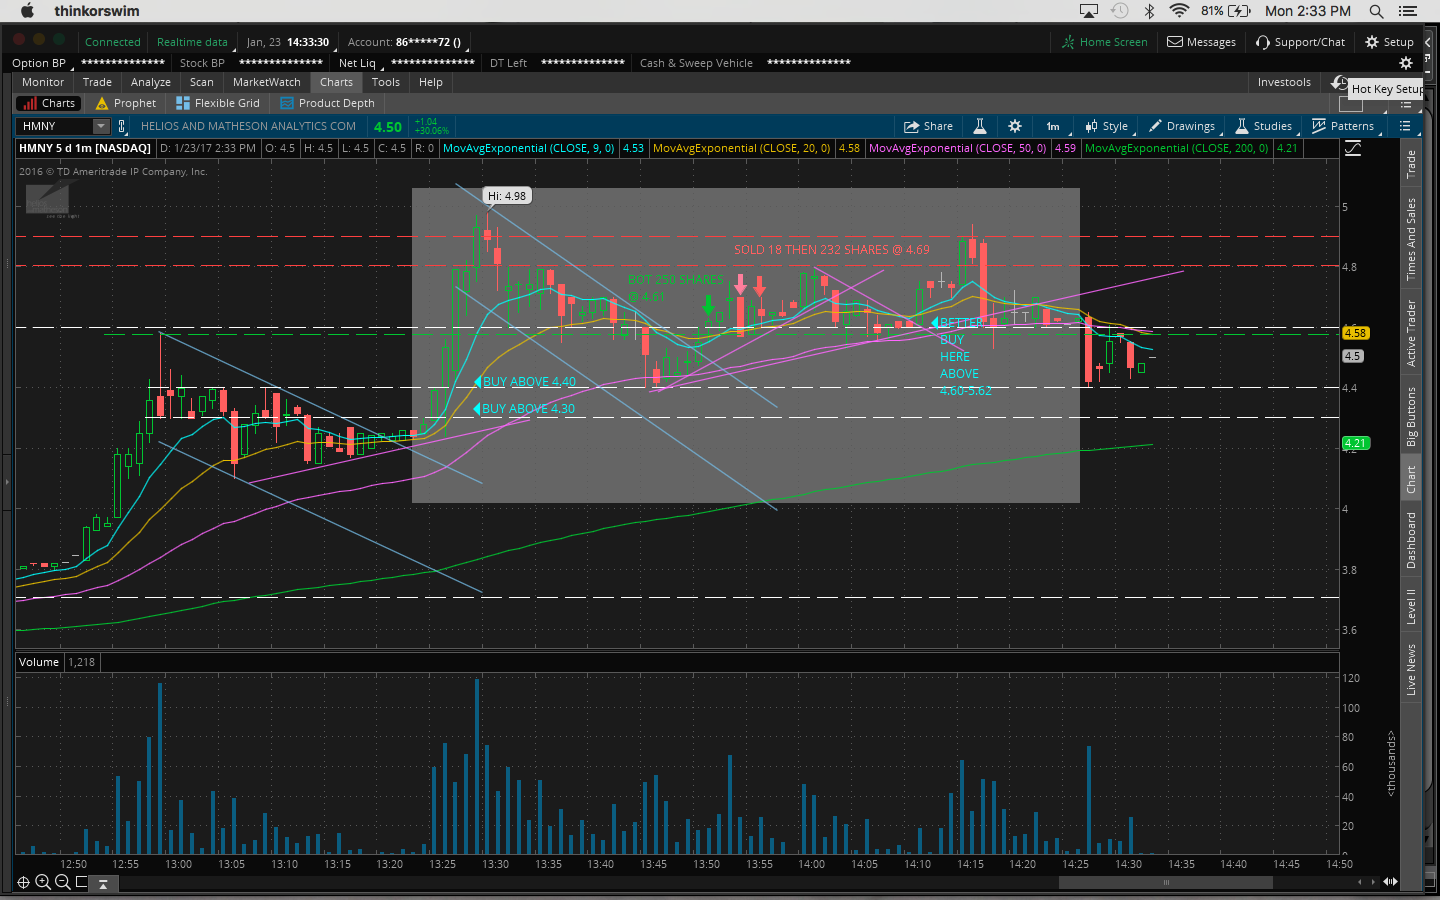Open the Help tab
Image resolution: width=1440 pixels, height=900 pixels.
(x=431, y=82)
